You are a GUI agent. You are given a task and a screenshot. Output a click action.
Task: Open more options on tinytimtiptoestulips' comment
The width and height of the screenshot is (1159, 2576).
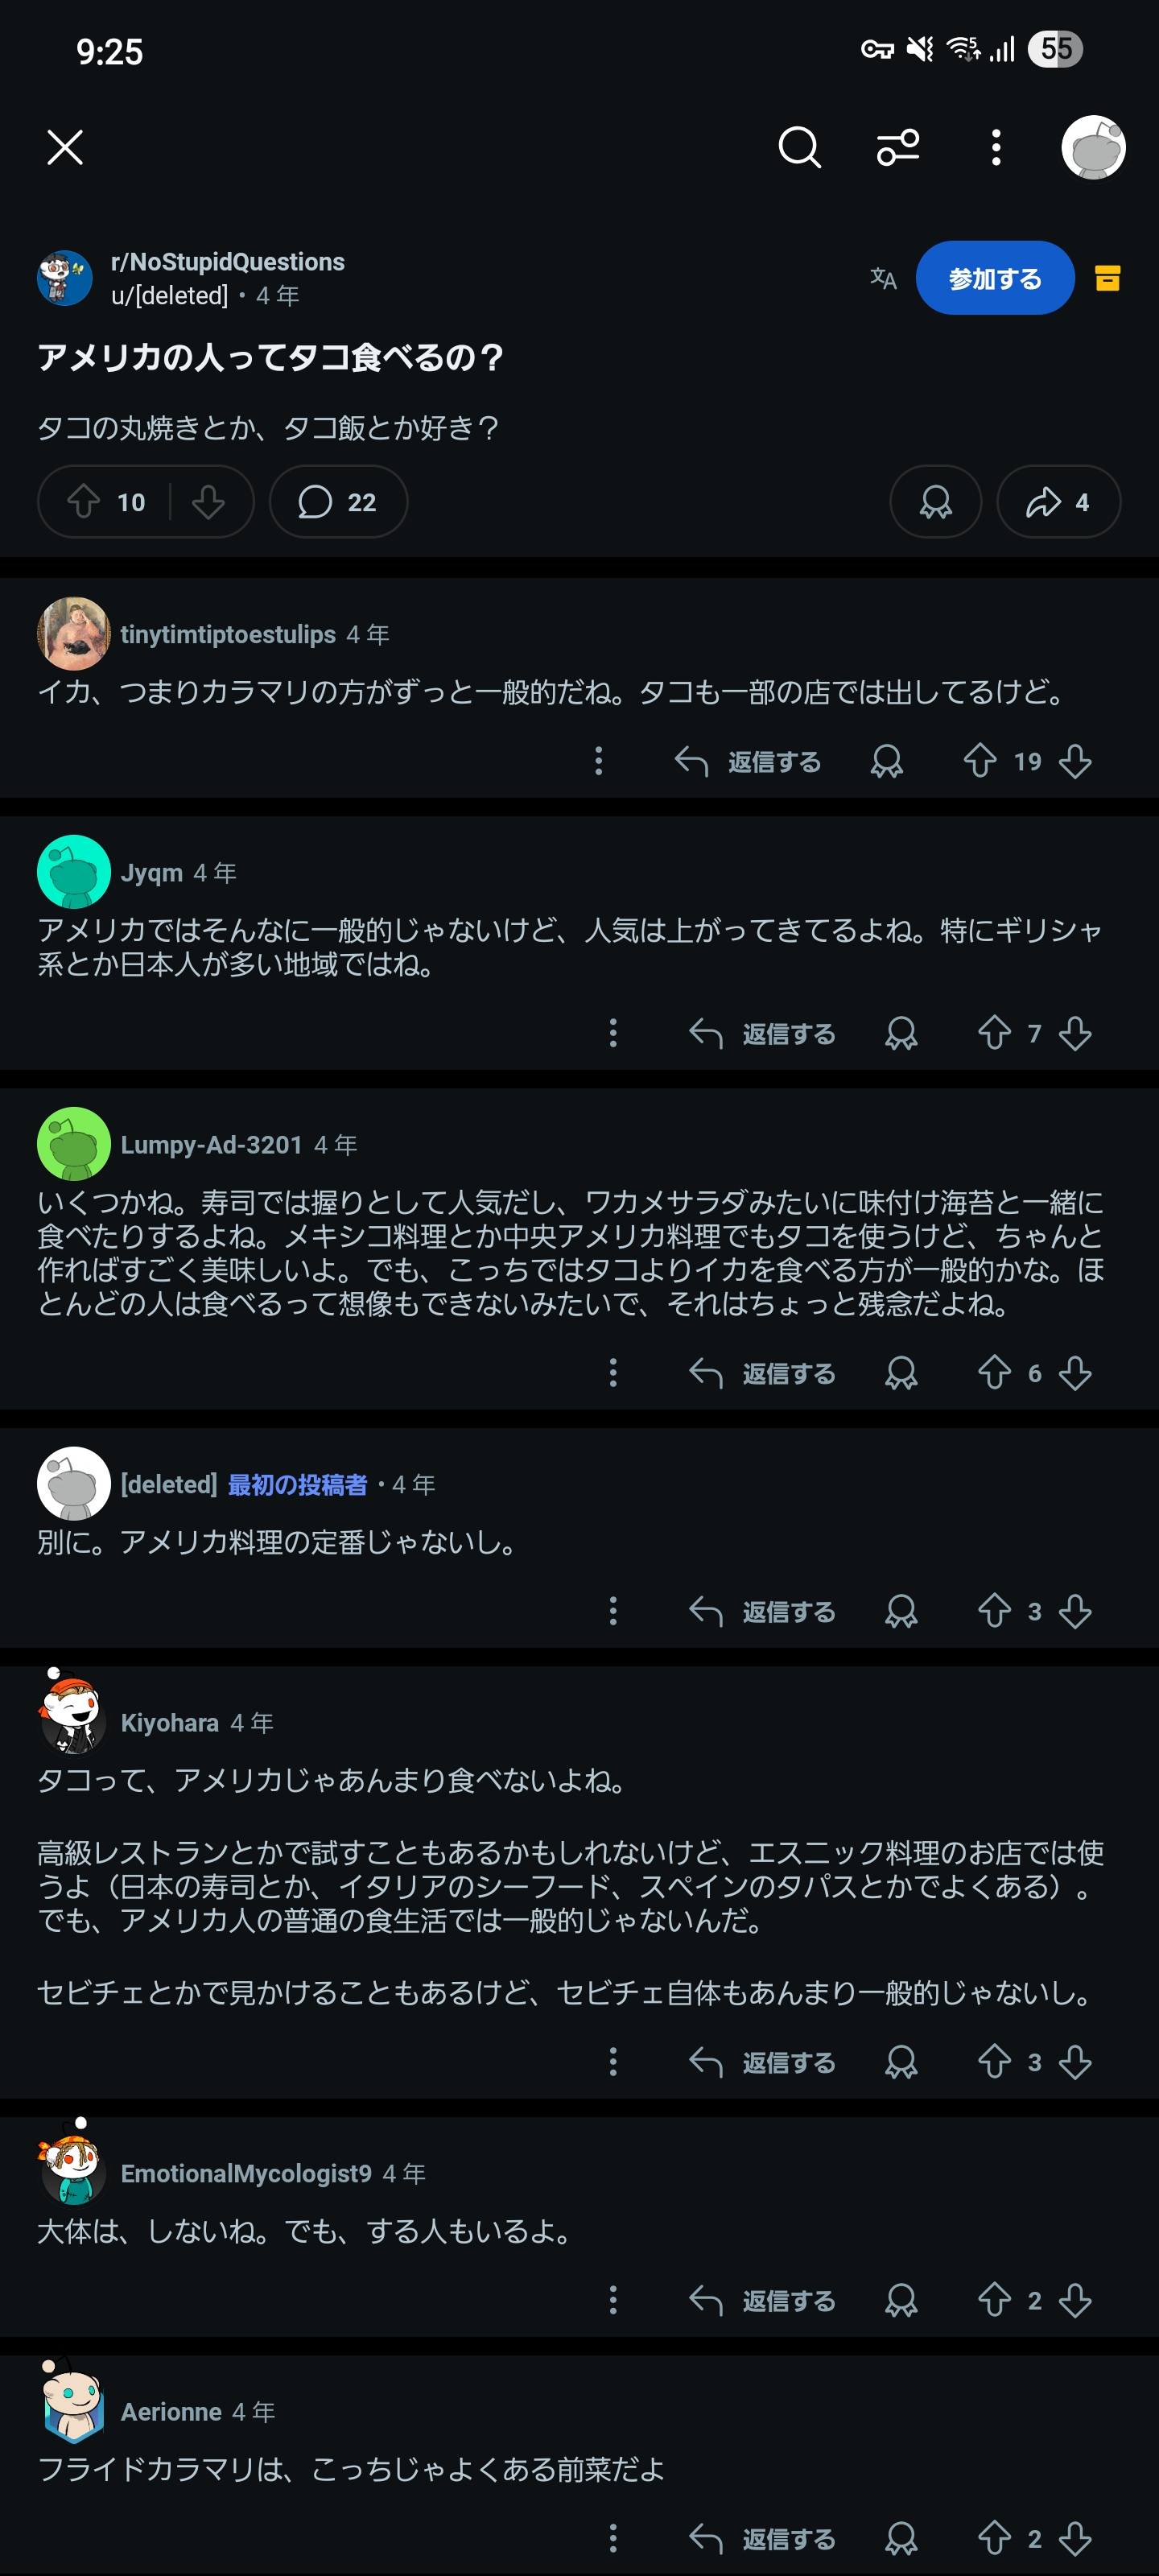click(599, 761)
